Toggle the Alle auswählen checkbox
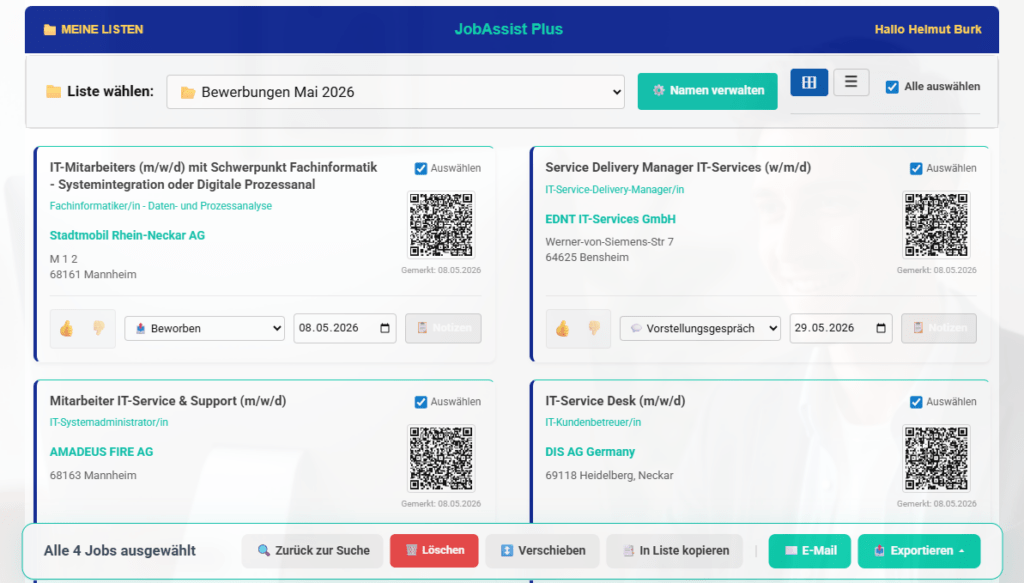The image size is (1024, 583). [892, 87]
